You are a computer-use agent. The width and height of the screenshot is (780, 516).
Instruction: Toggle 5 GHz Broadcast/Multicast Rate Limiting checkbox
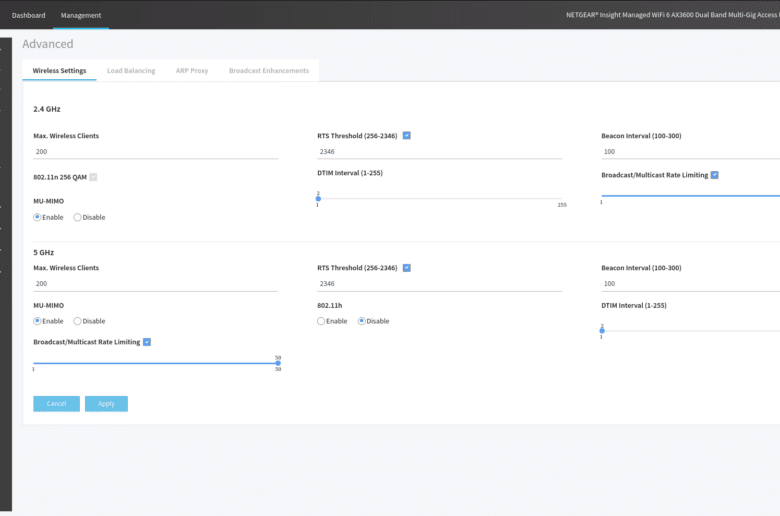[147, 342]
